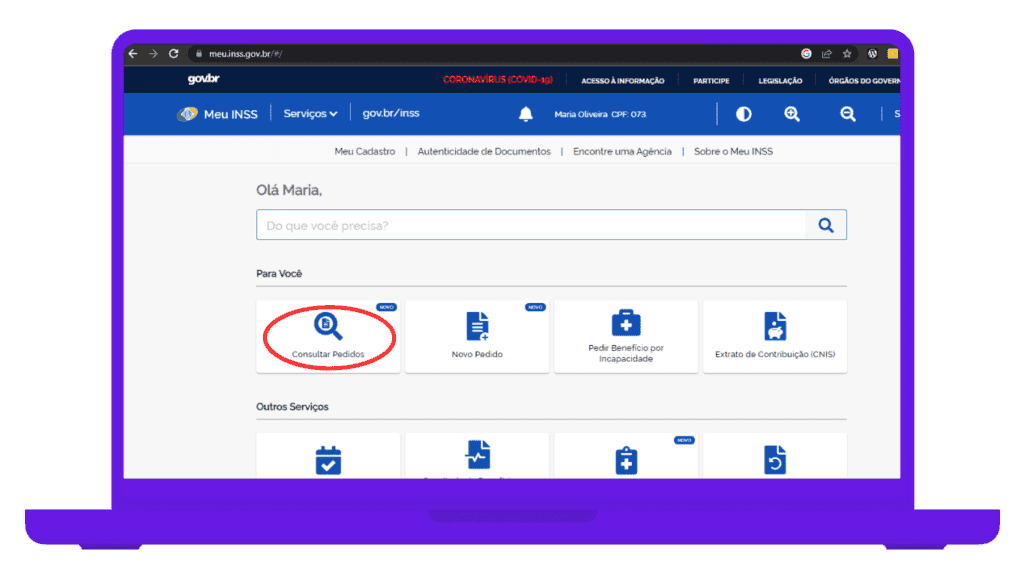Click the blue search magnifier button

click(826, 225)
